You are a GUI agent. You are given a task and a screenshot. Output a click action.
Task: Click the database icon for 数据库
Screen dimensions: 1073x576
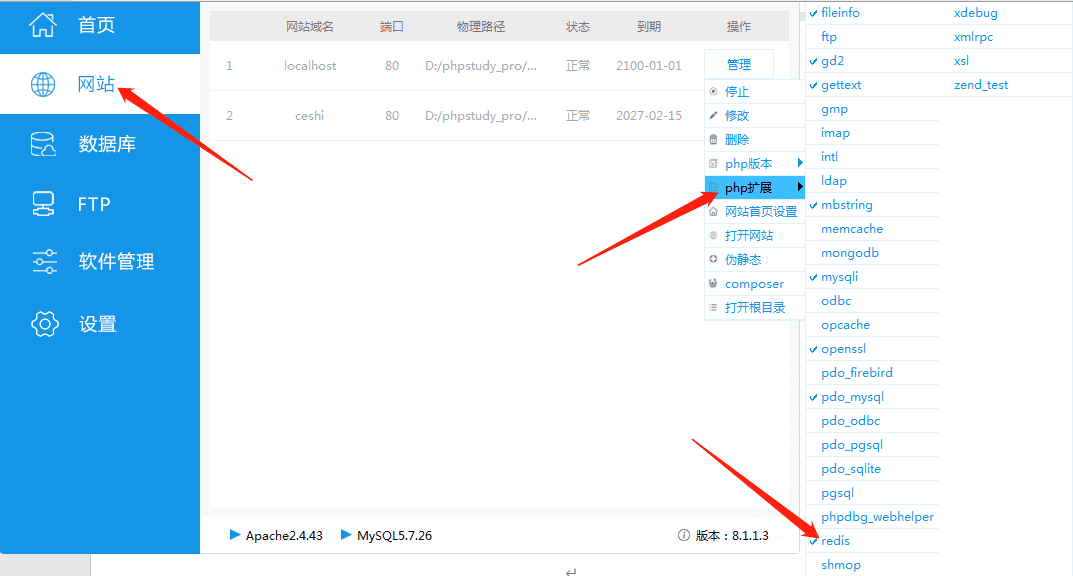43,144
